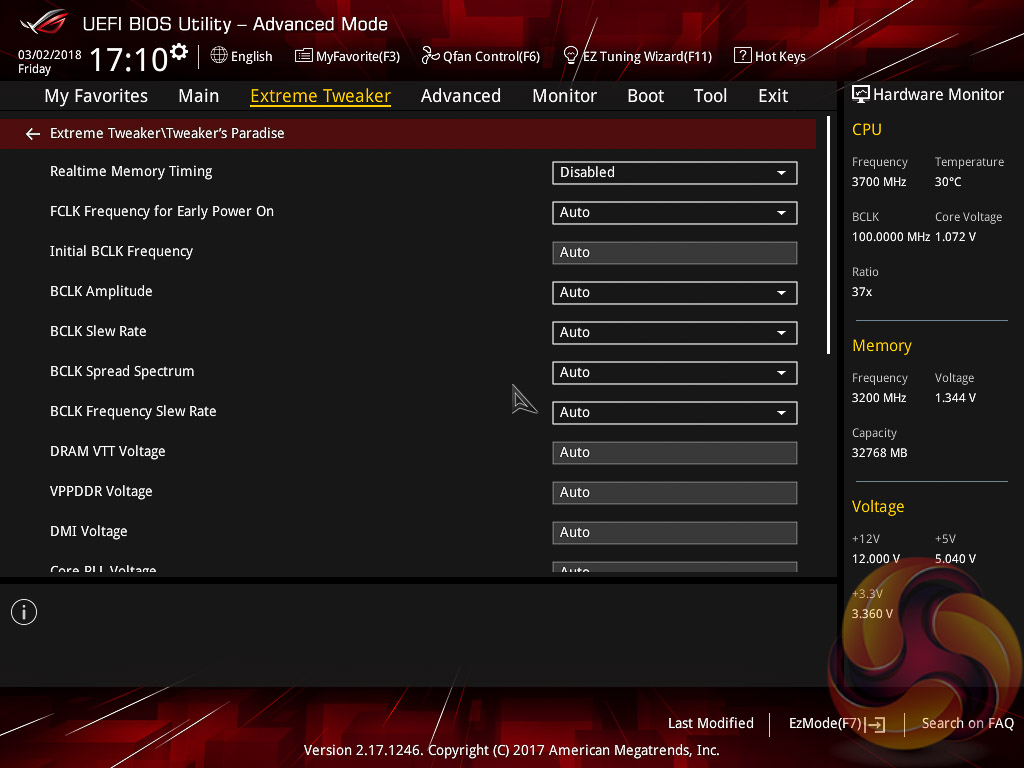Click the EZ Tuning Wizard bulb icon
1024x768 pixels.
(570, 56)
